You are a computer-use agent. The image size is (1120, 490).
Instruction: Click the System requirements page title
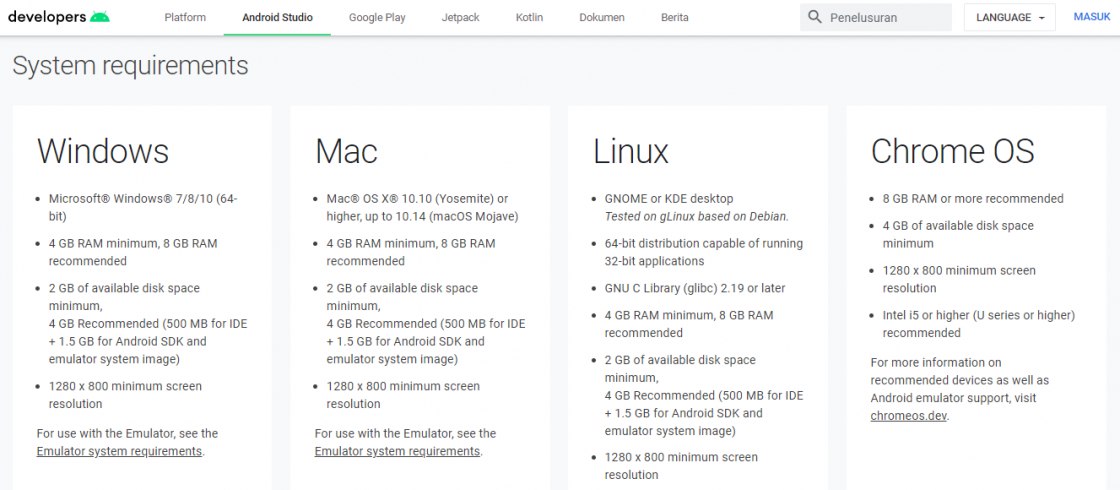[x=131, y=66]
